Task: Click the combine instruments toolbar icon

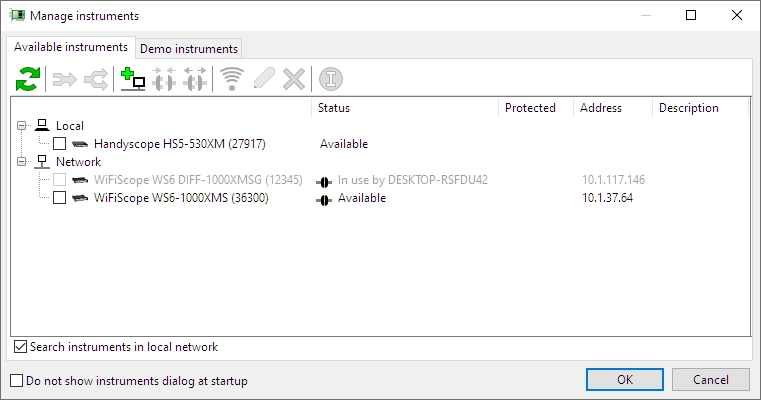Action: [64, 78]
